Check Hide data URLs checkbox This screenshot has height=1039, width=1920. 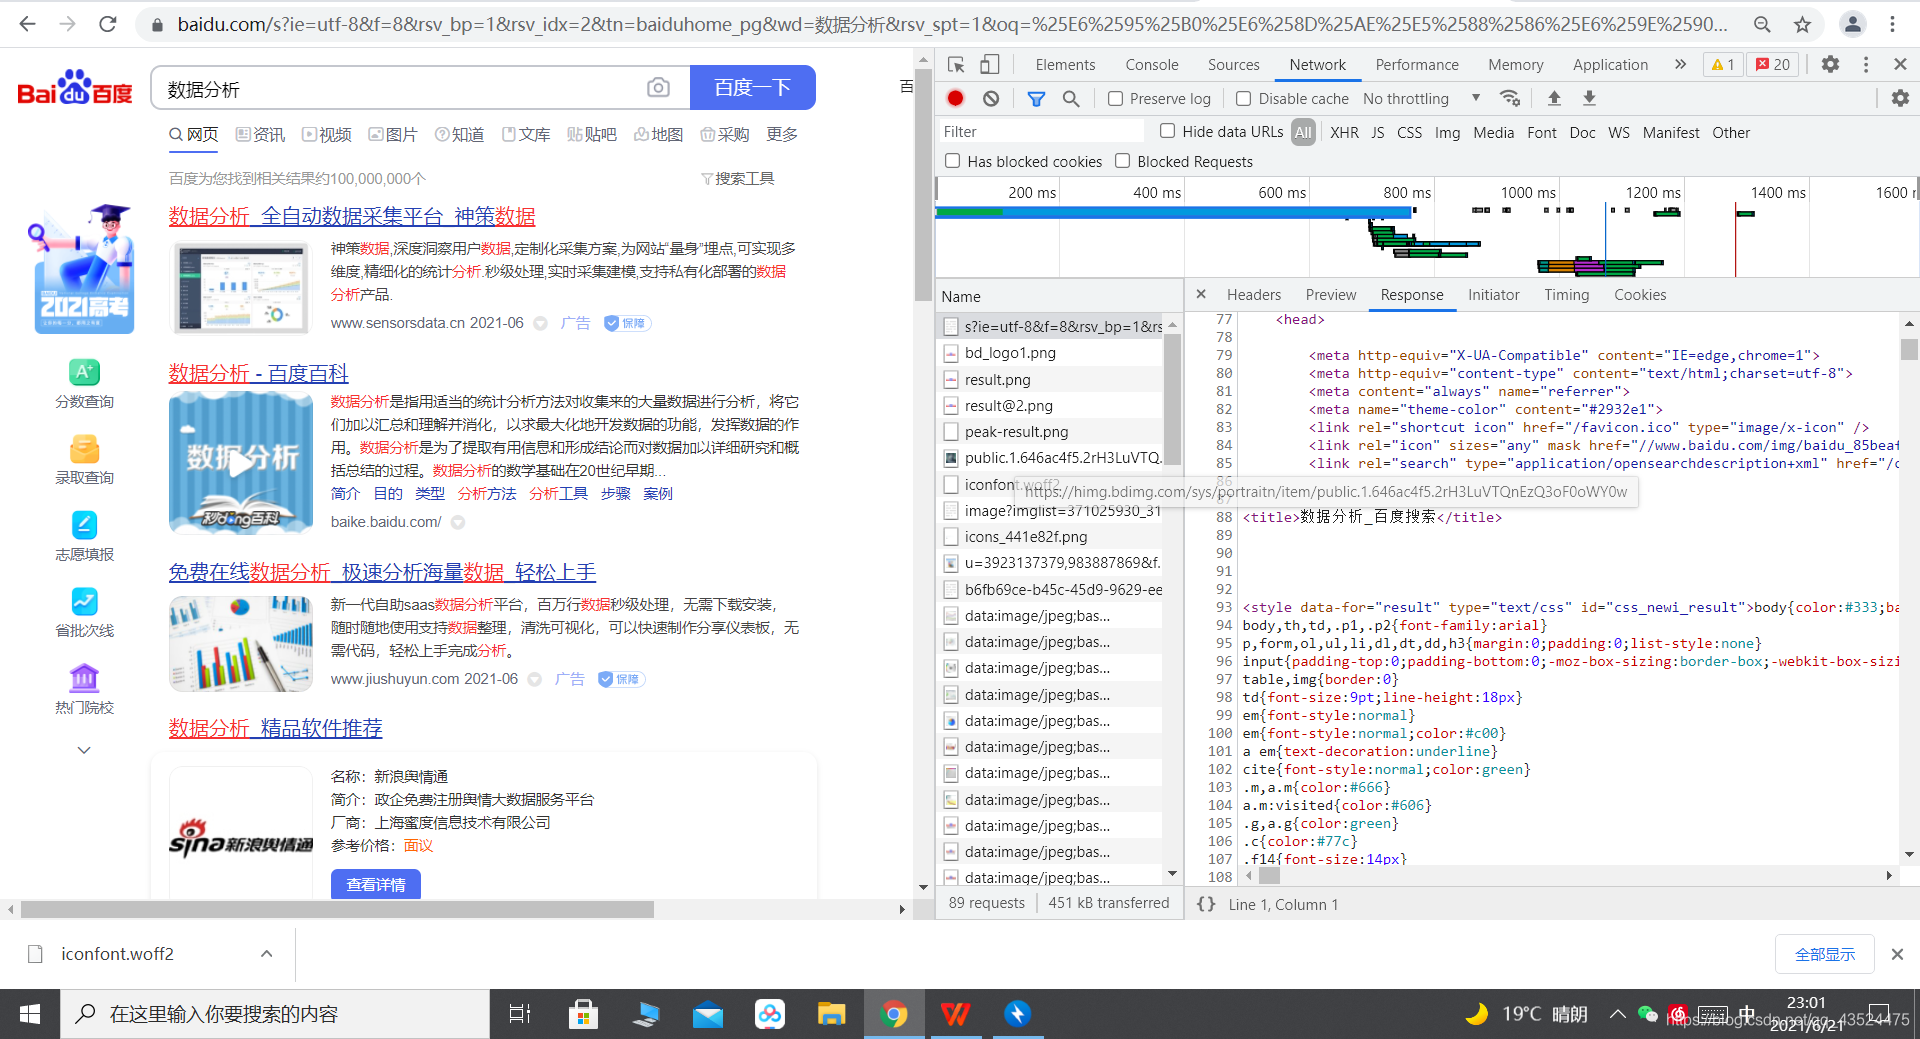(1167, 131)
